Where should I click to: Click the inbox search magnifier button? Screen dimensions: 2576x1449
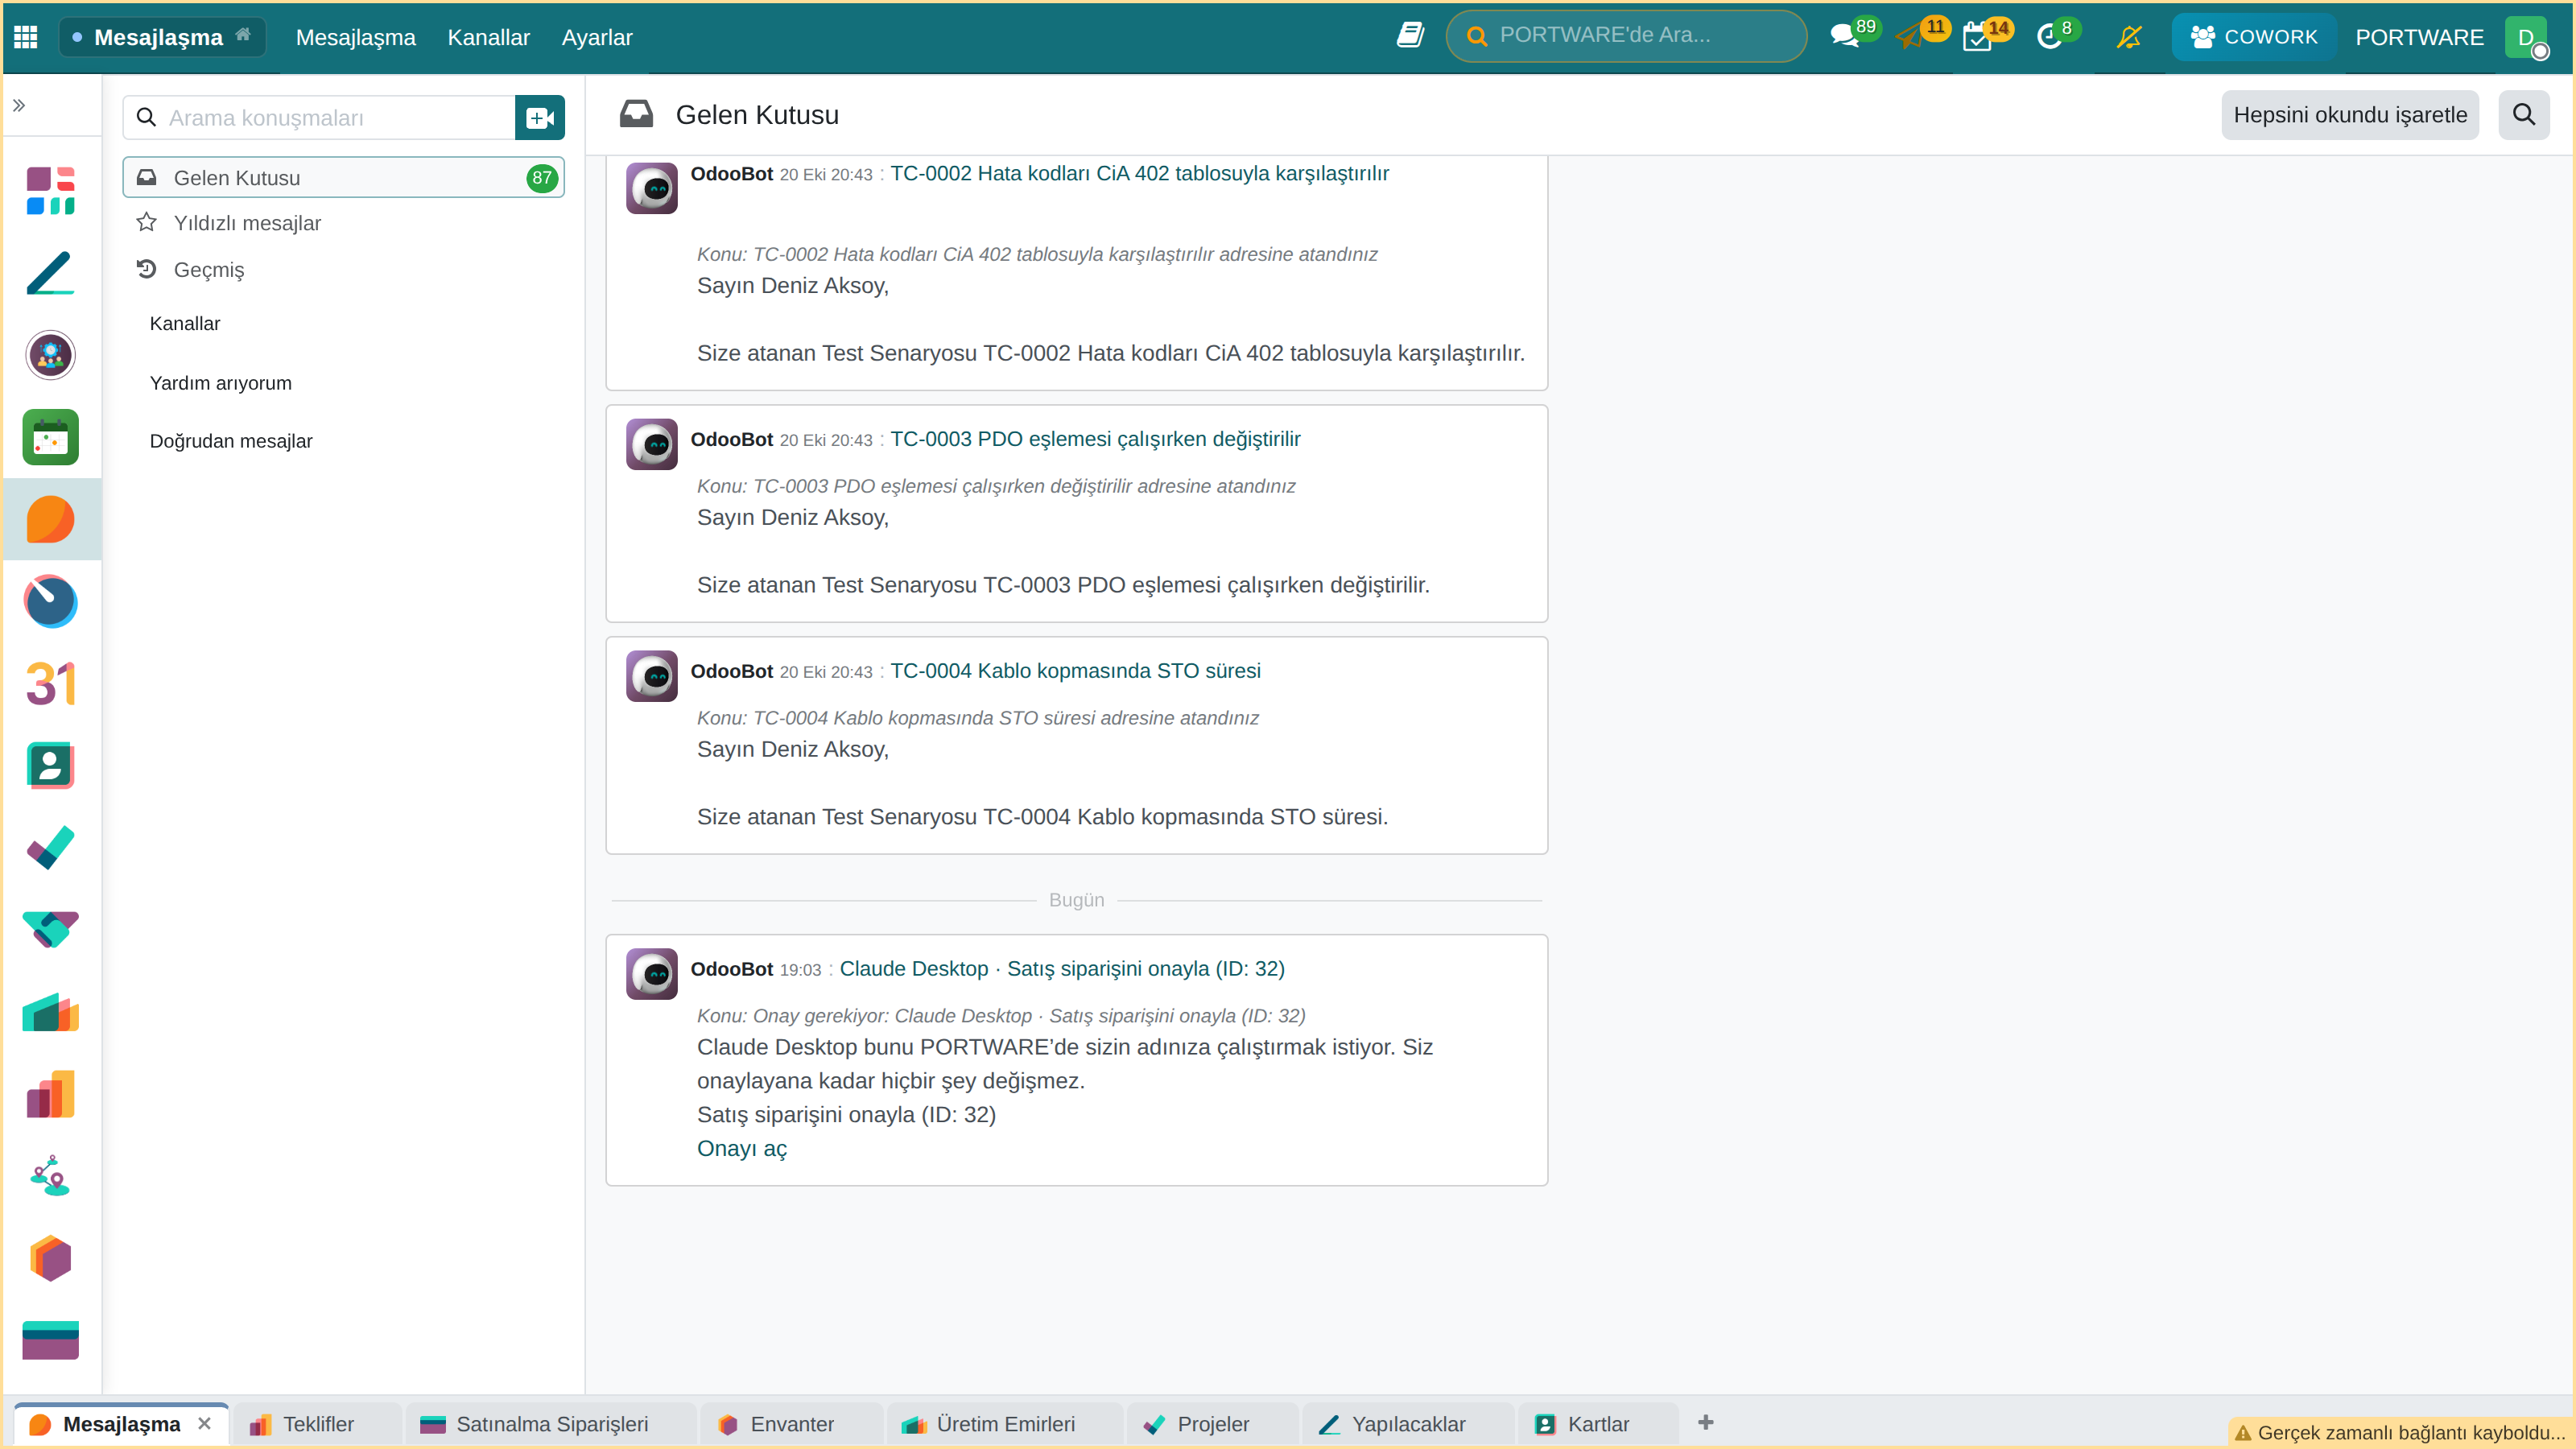tap(2524, 115)
